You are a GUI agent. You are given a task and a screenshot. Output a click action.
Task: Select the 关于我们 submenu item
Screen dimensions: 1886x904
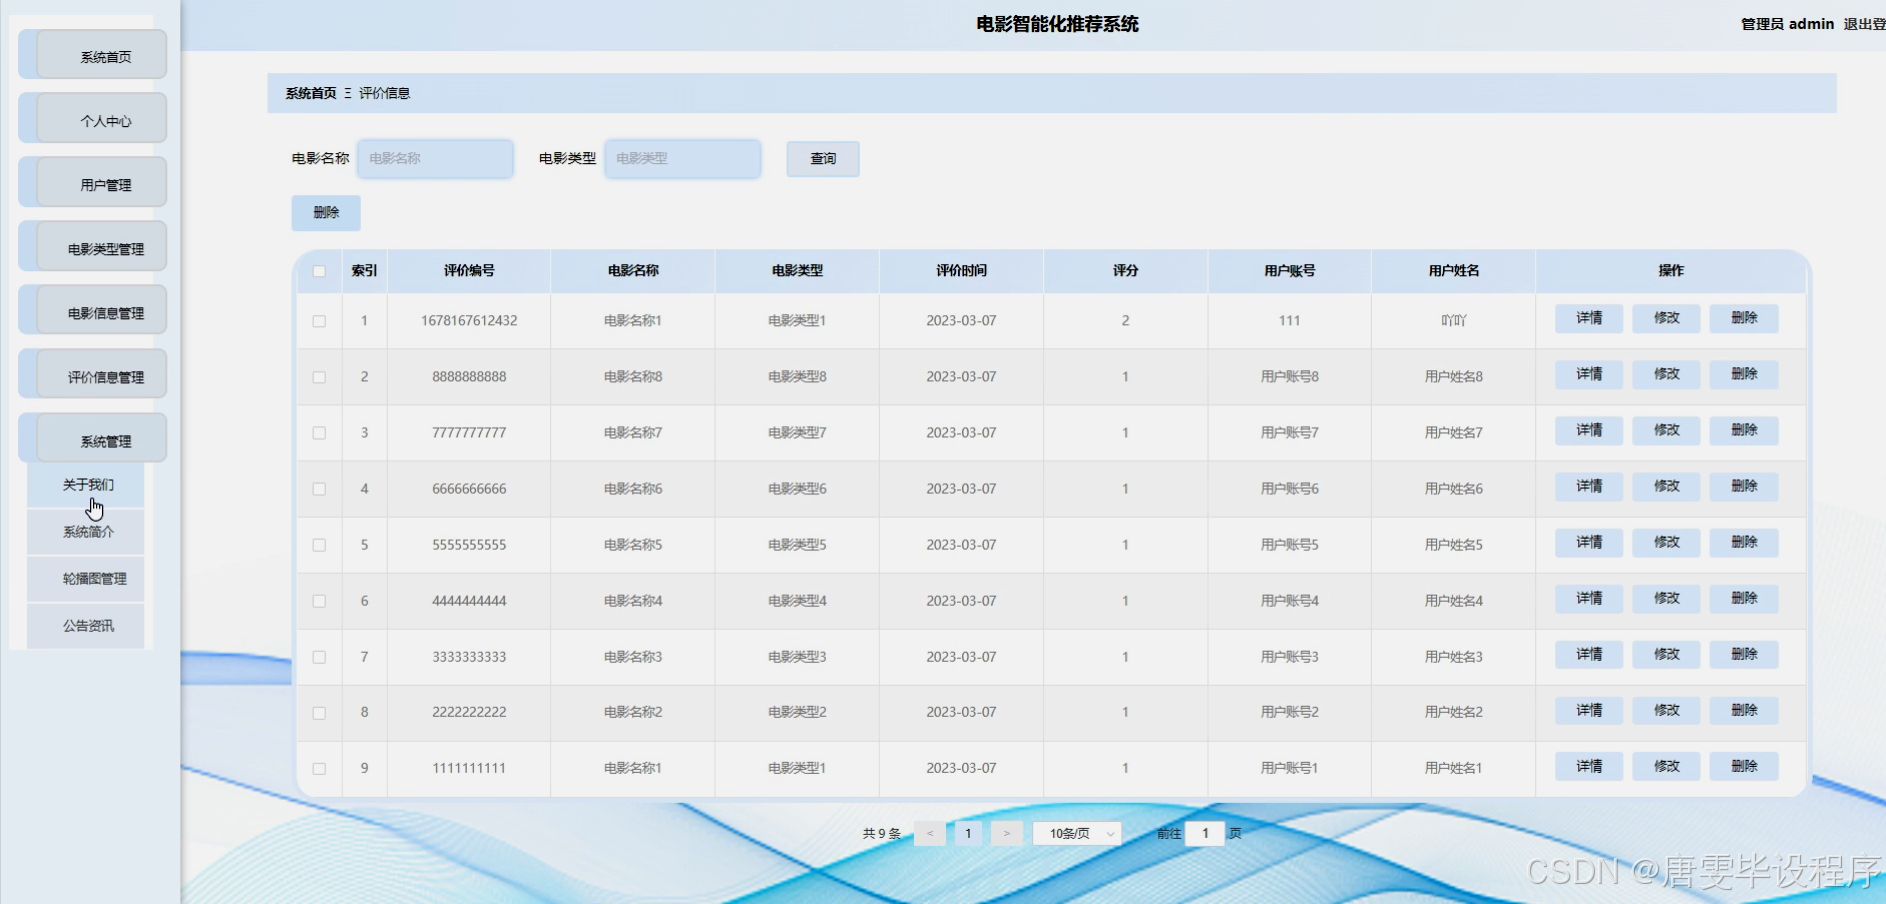pyautogui.click(x=86, y=485)
